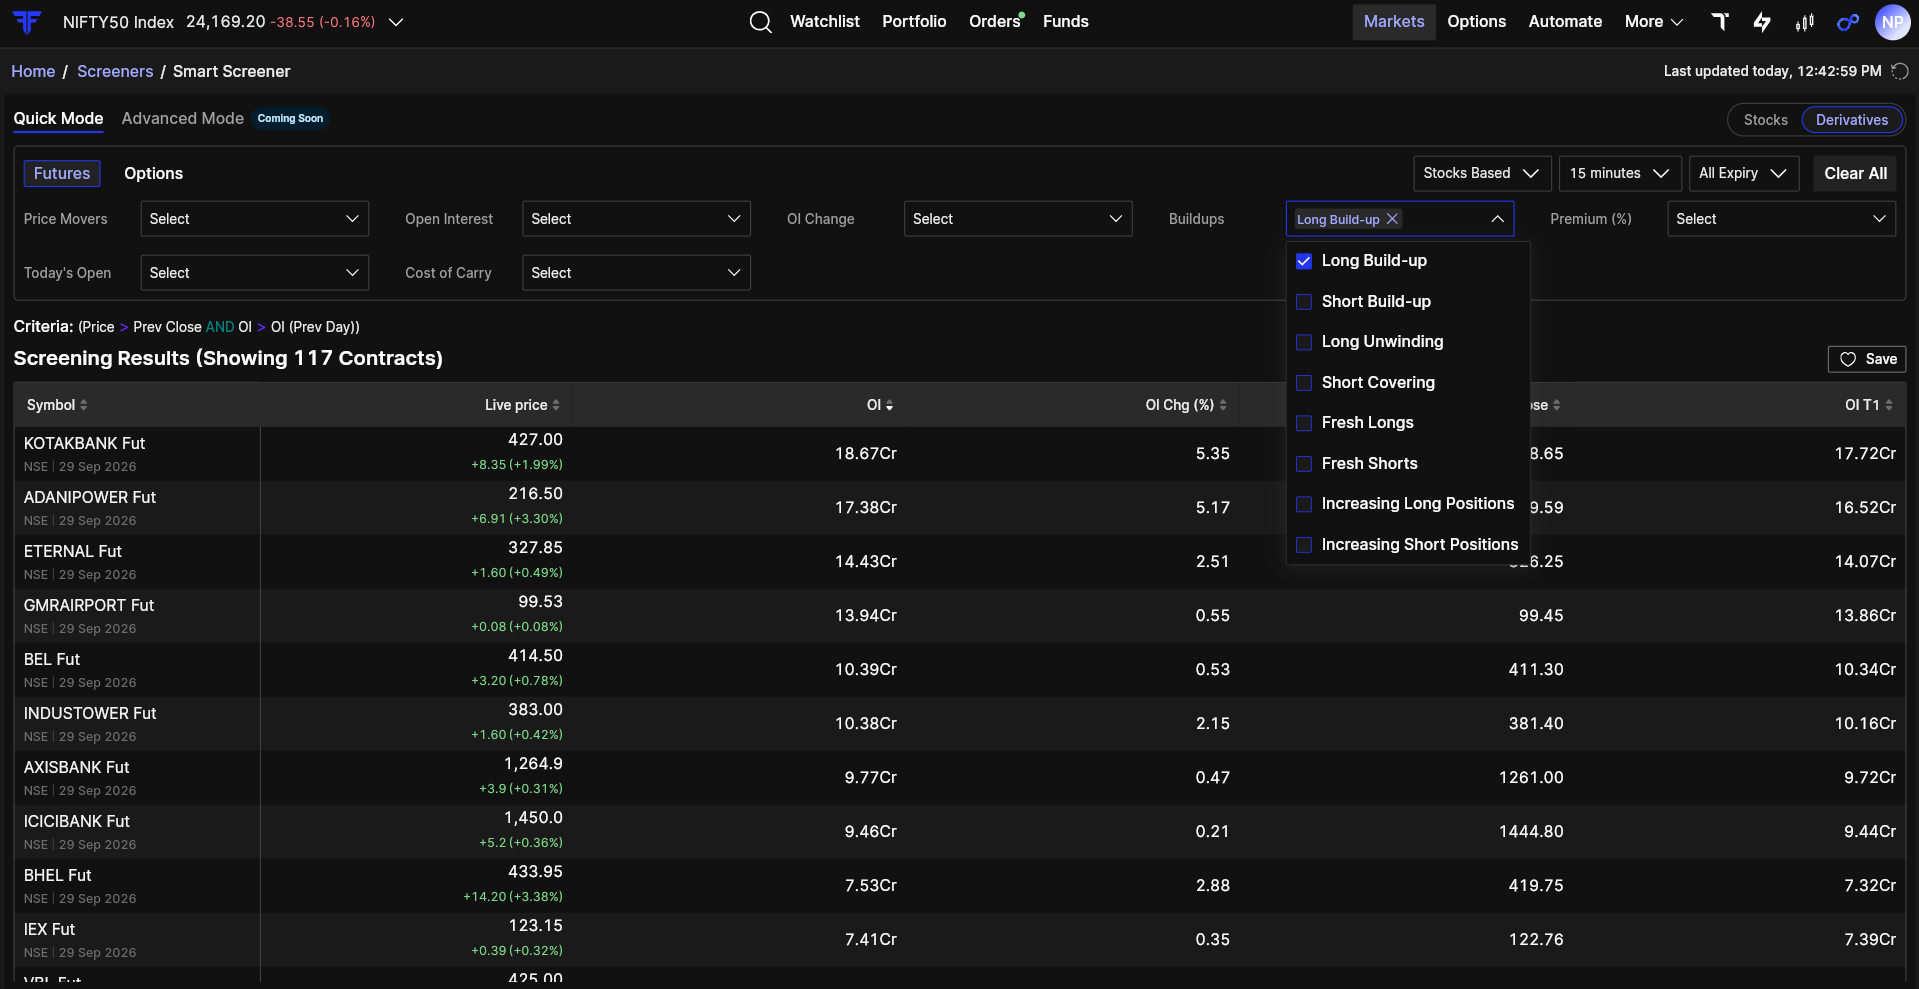
Task: Open the candlestick chart icon
Action: coord(1805,22)
